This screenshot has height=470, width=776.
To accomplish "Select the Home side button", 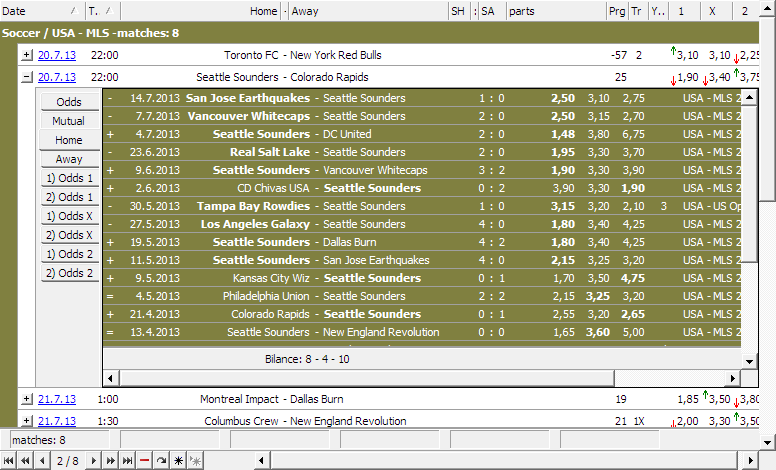I will 69,140.
